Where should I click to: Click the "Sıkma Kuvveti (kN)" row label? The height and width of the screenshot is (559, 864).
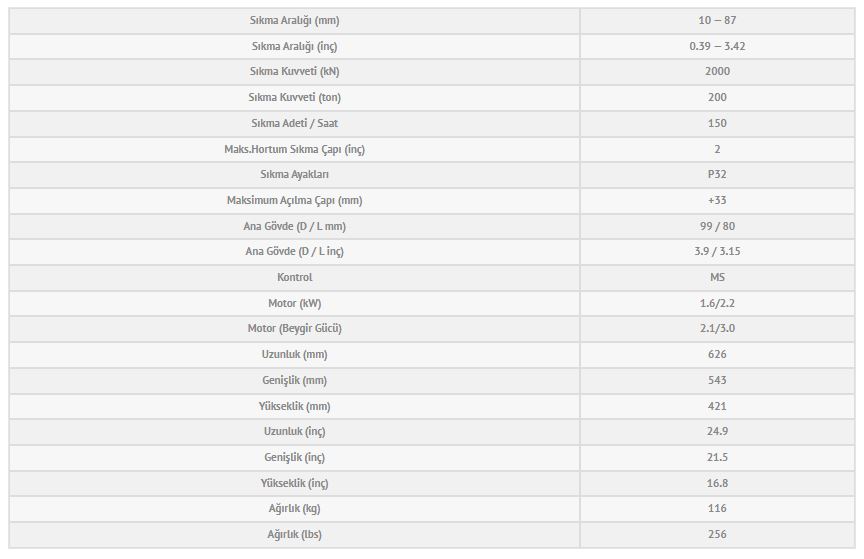[x=294, y=72]
